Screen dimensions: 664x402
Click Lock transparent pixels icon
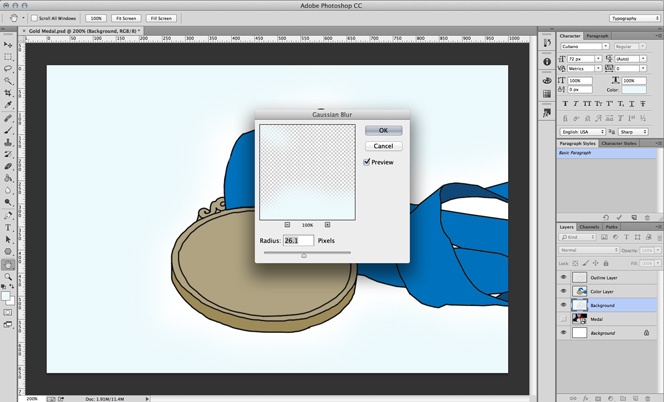(575, 263)
